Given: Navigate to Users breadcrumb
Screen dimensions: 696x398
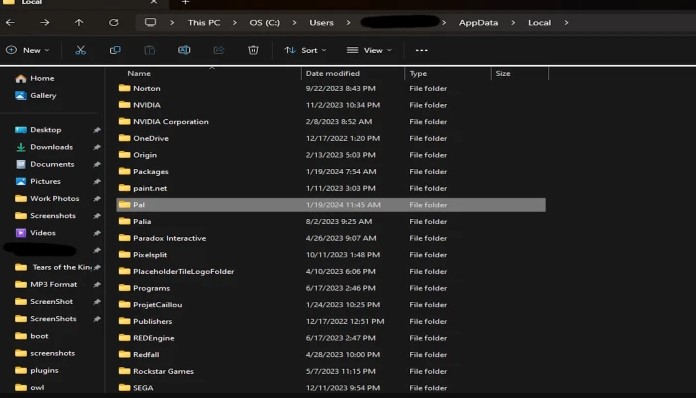Looking at the screenshot, I should coord(321,23).
